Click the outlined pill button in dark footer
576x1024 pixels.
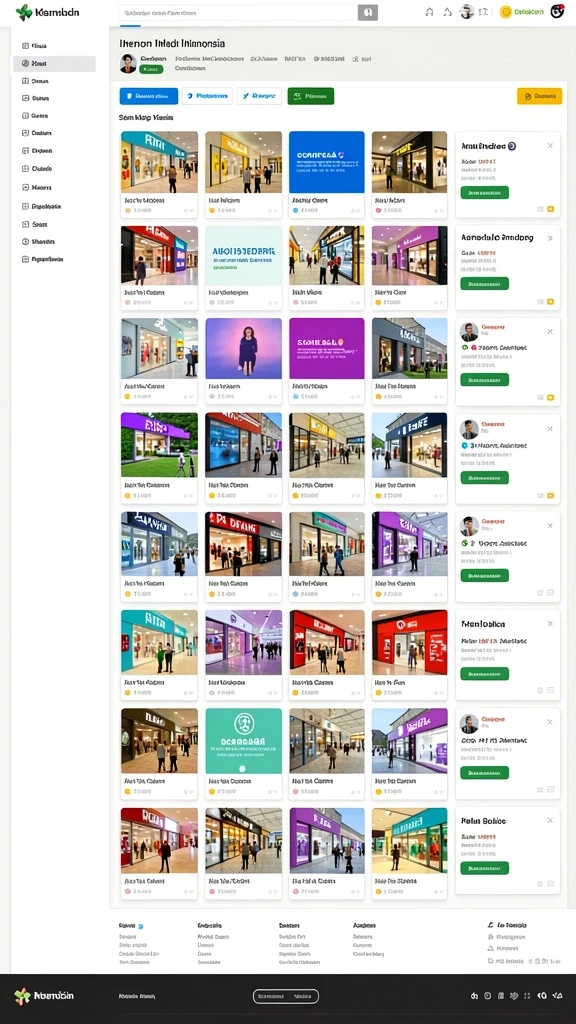[x=286, y=996]
